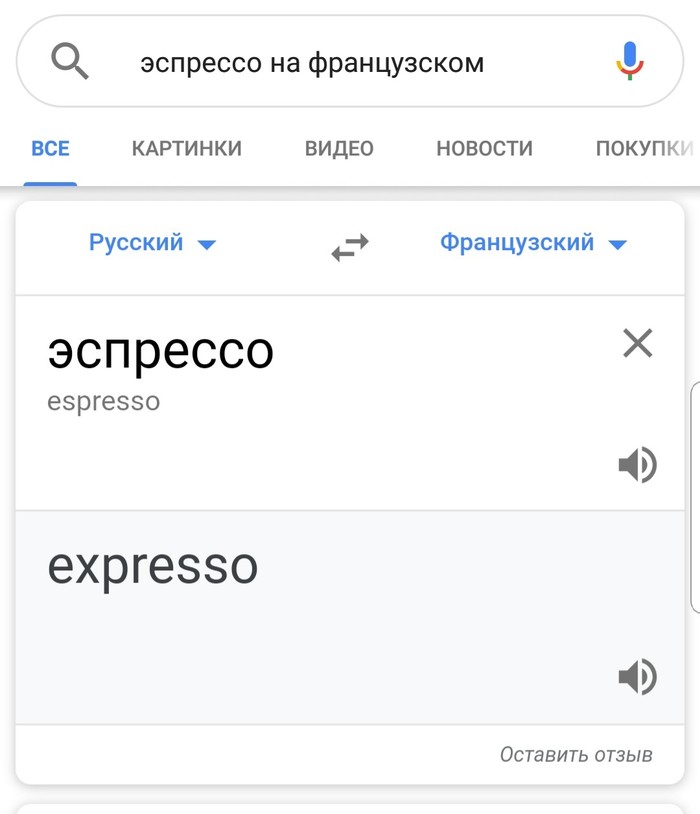Open the Покупки tab
This screenshot has width=700, height=814.
tap(644, 149)
